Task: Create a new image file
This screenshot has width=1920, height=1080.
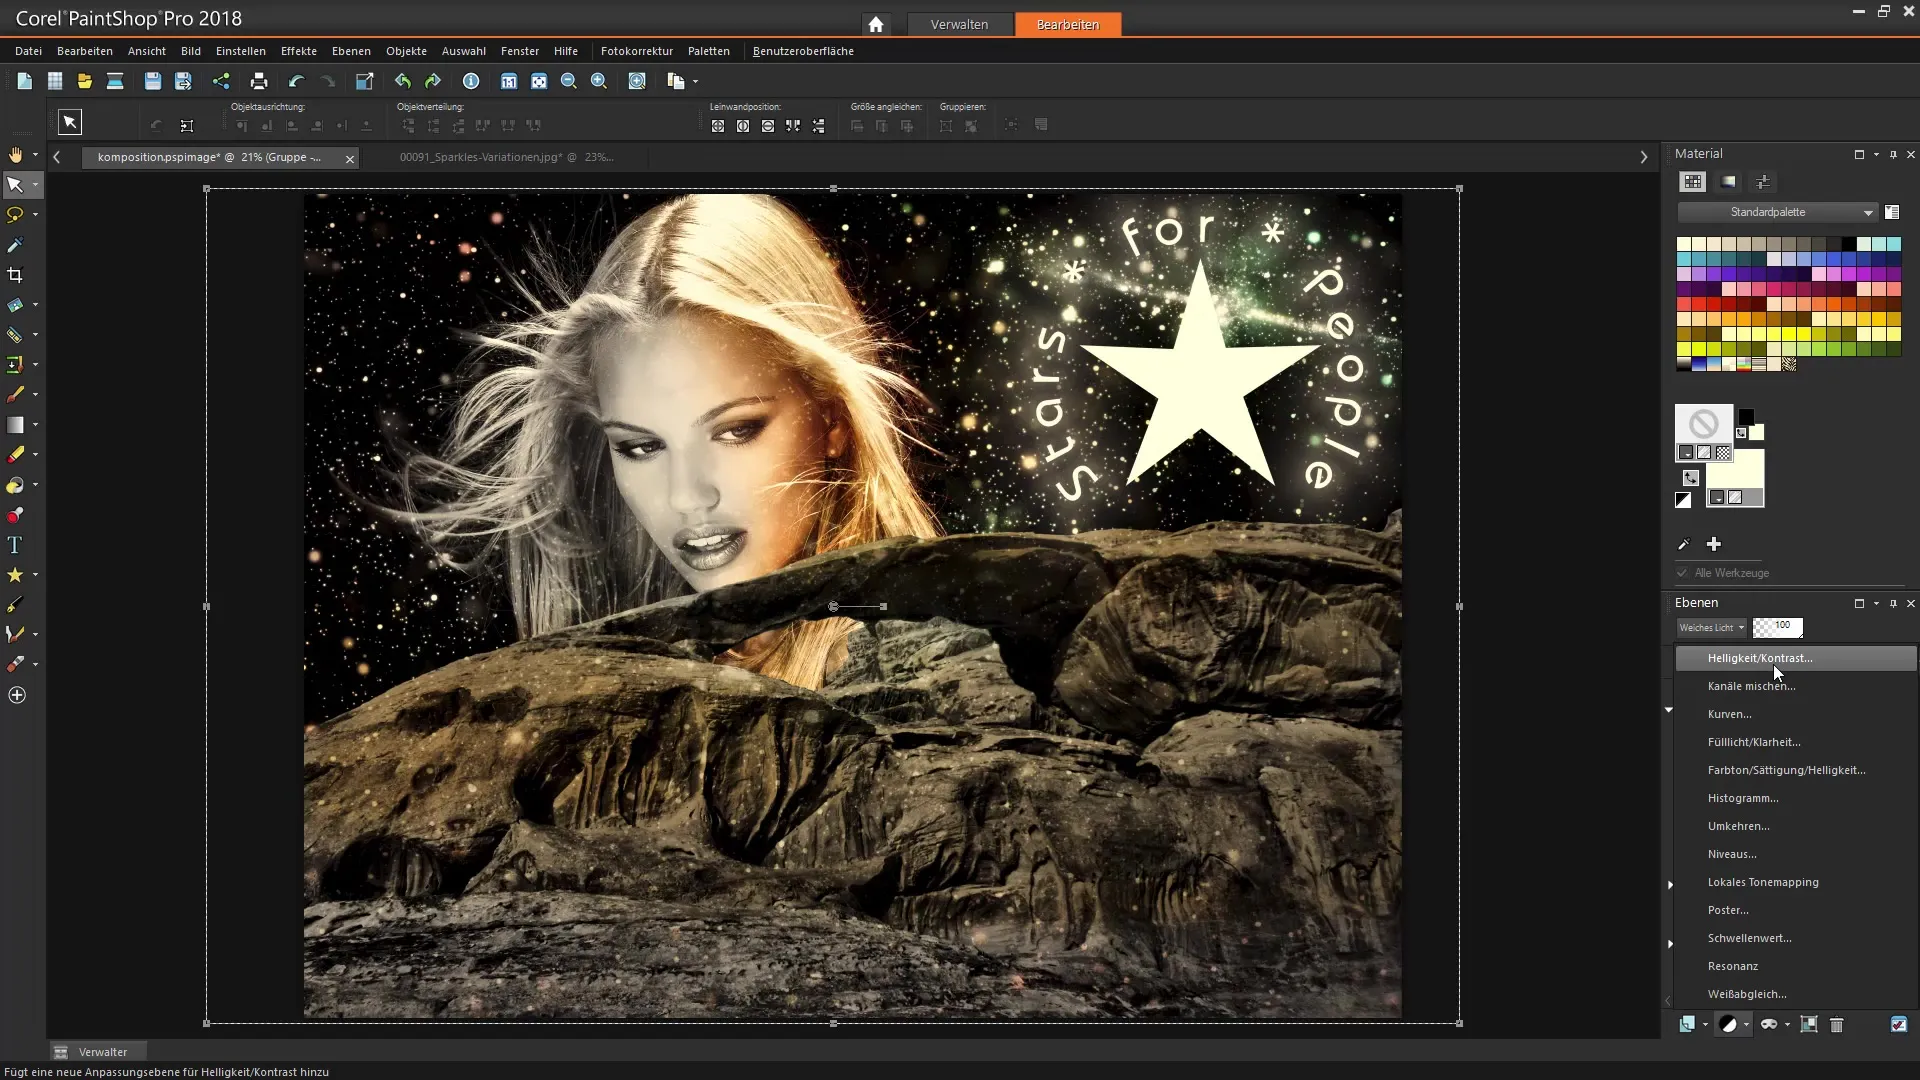Action: tap(24, 81)
